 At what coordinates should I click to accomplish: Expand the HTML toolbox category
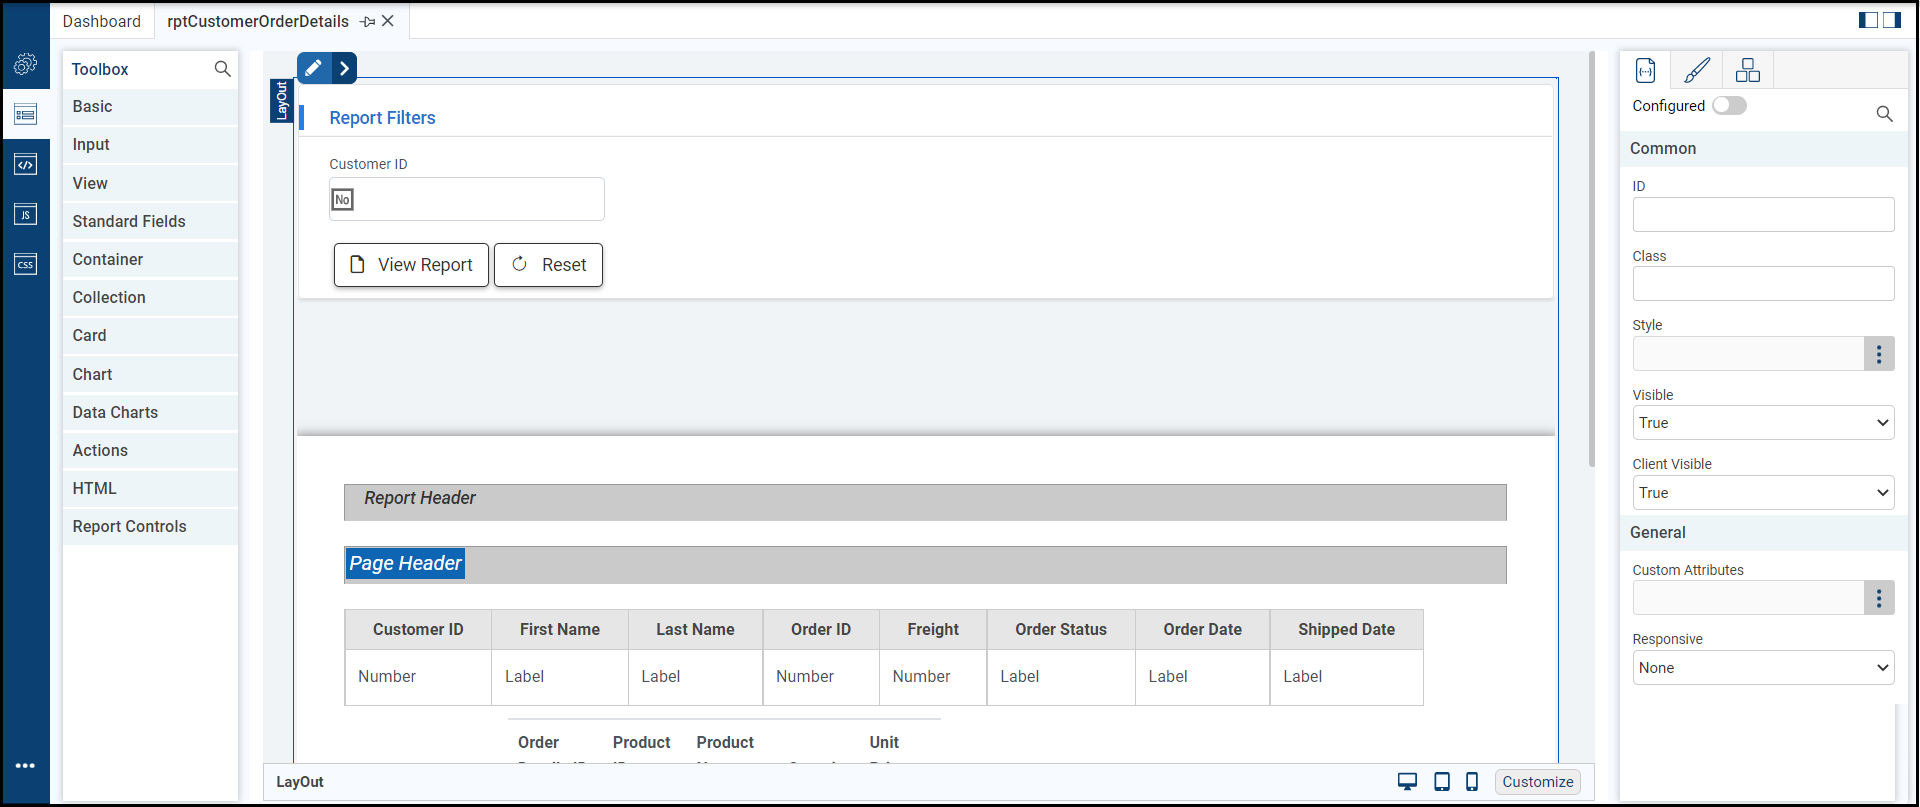pyautogui.click(x=150, y=488)
